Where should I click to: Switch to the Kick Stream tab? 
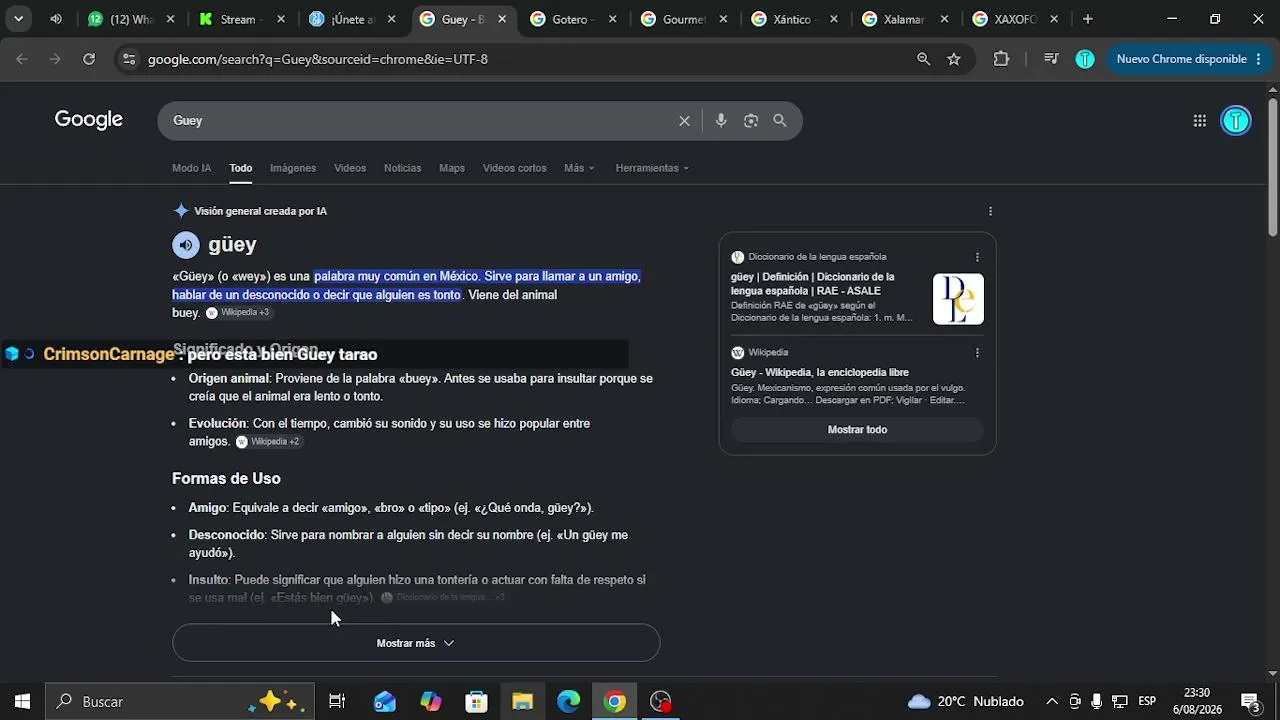(x=243, y=19)
